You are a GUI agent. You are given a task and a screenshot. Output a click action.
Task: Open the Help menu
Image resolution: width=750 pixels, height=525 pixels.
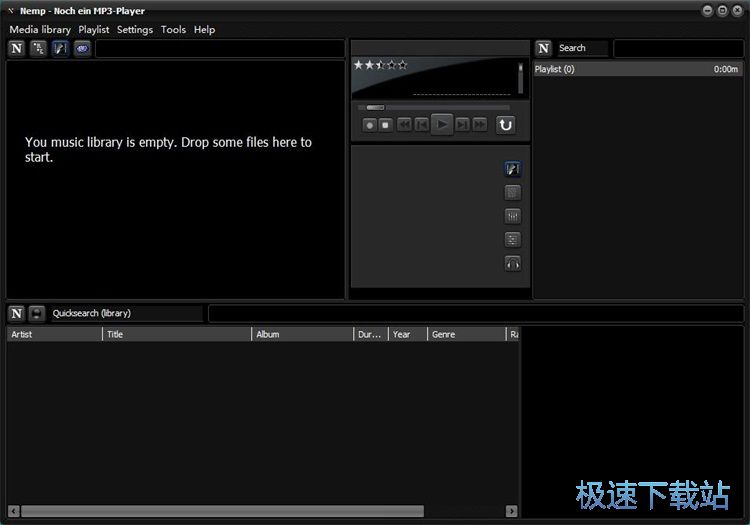[x=204, y=30]
